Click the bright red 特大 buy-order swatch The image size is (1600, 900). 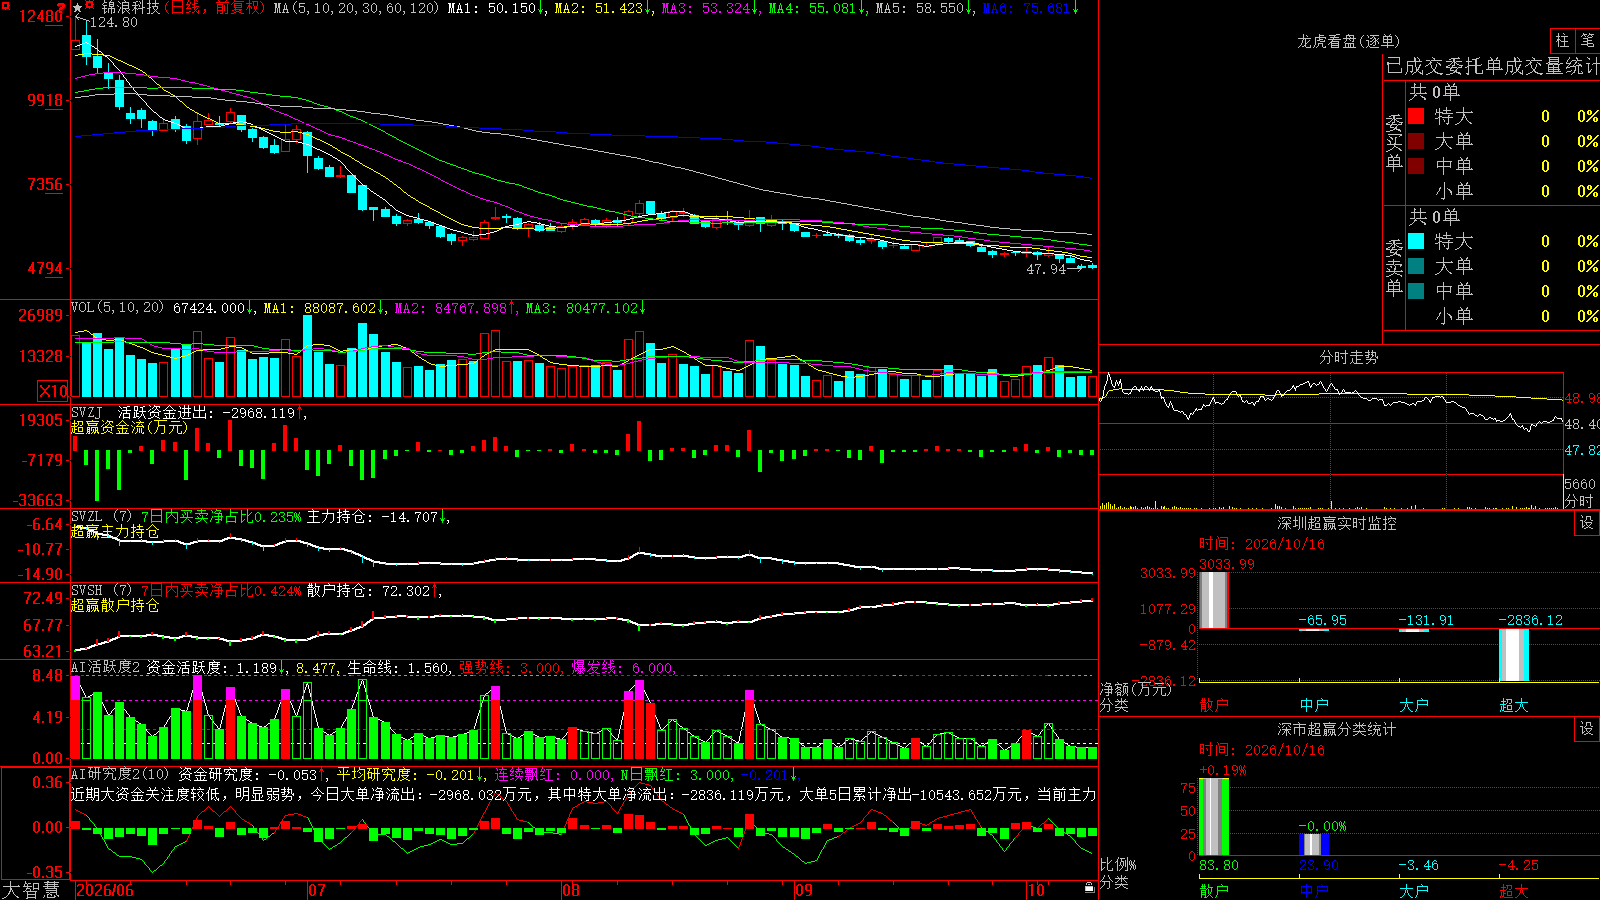pyautogui.click(x=1416, y=116)
